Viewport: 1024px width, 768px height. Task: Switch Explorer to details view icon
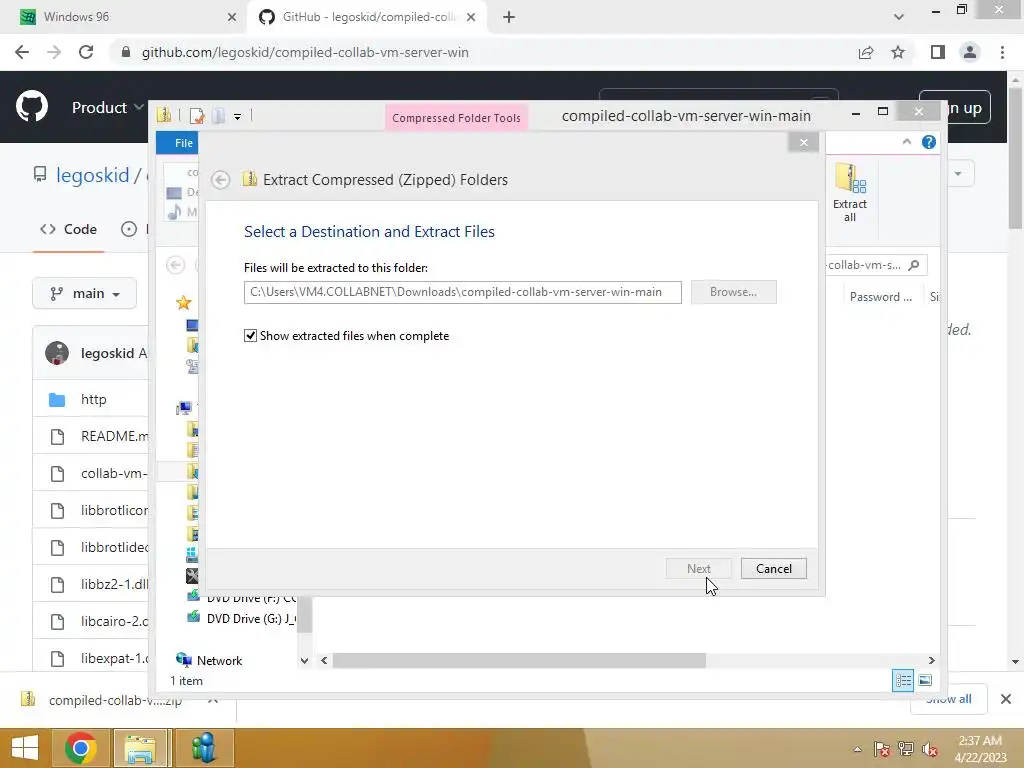(903, 681)
